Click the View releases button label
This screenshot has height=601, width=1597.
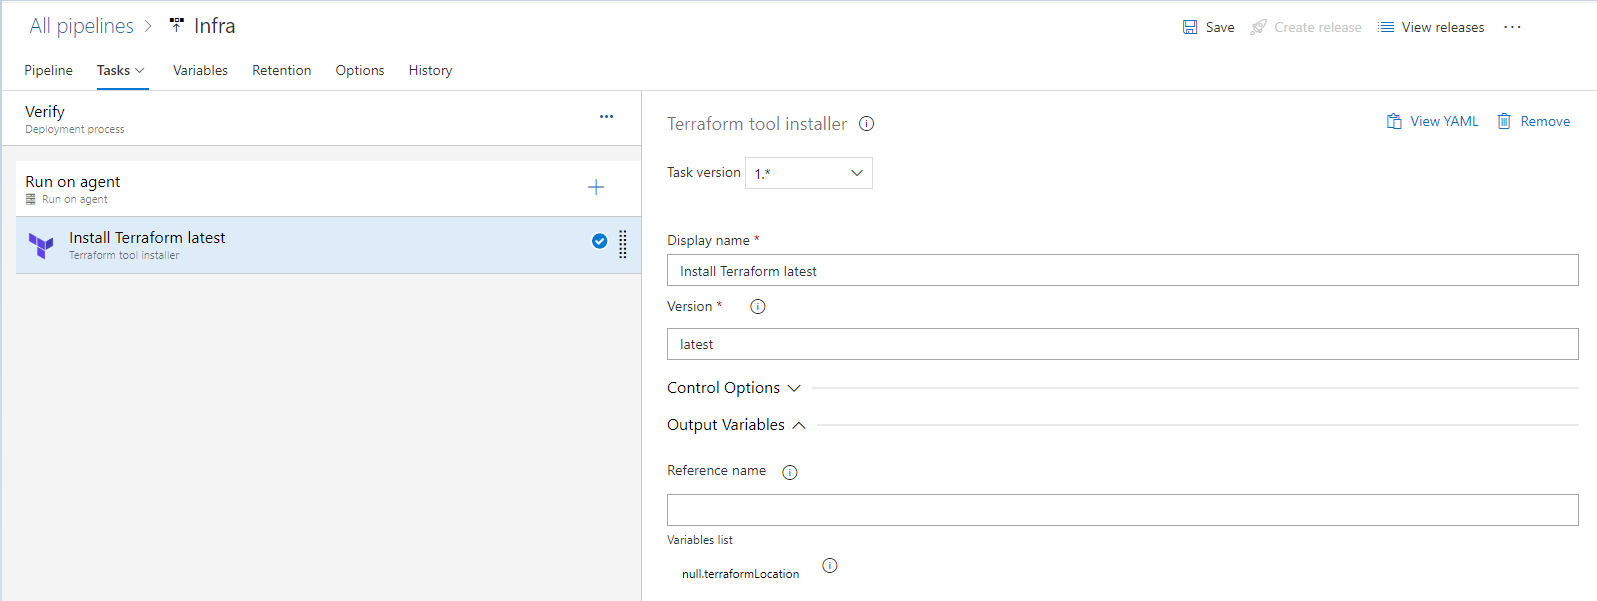pos(1443,27)
